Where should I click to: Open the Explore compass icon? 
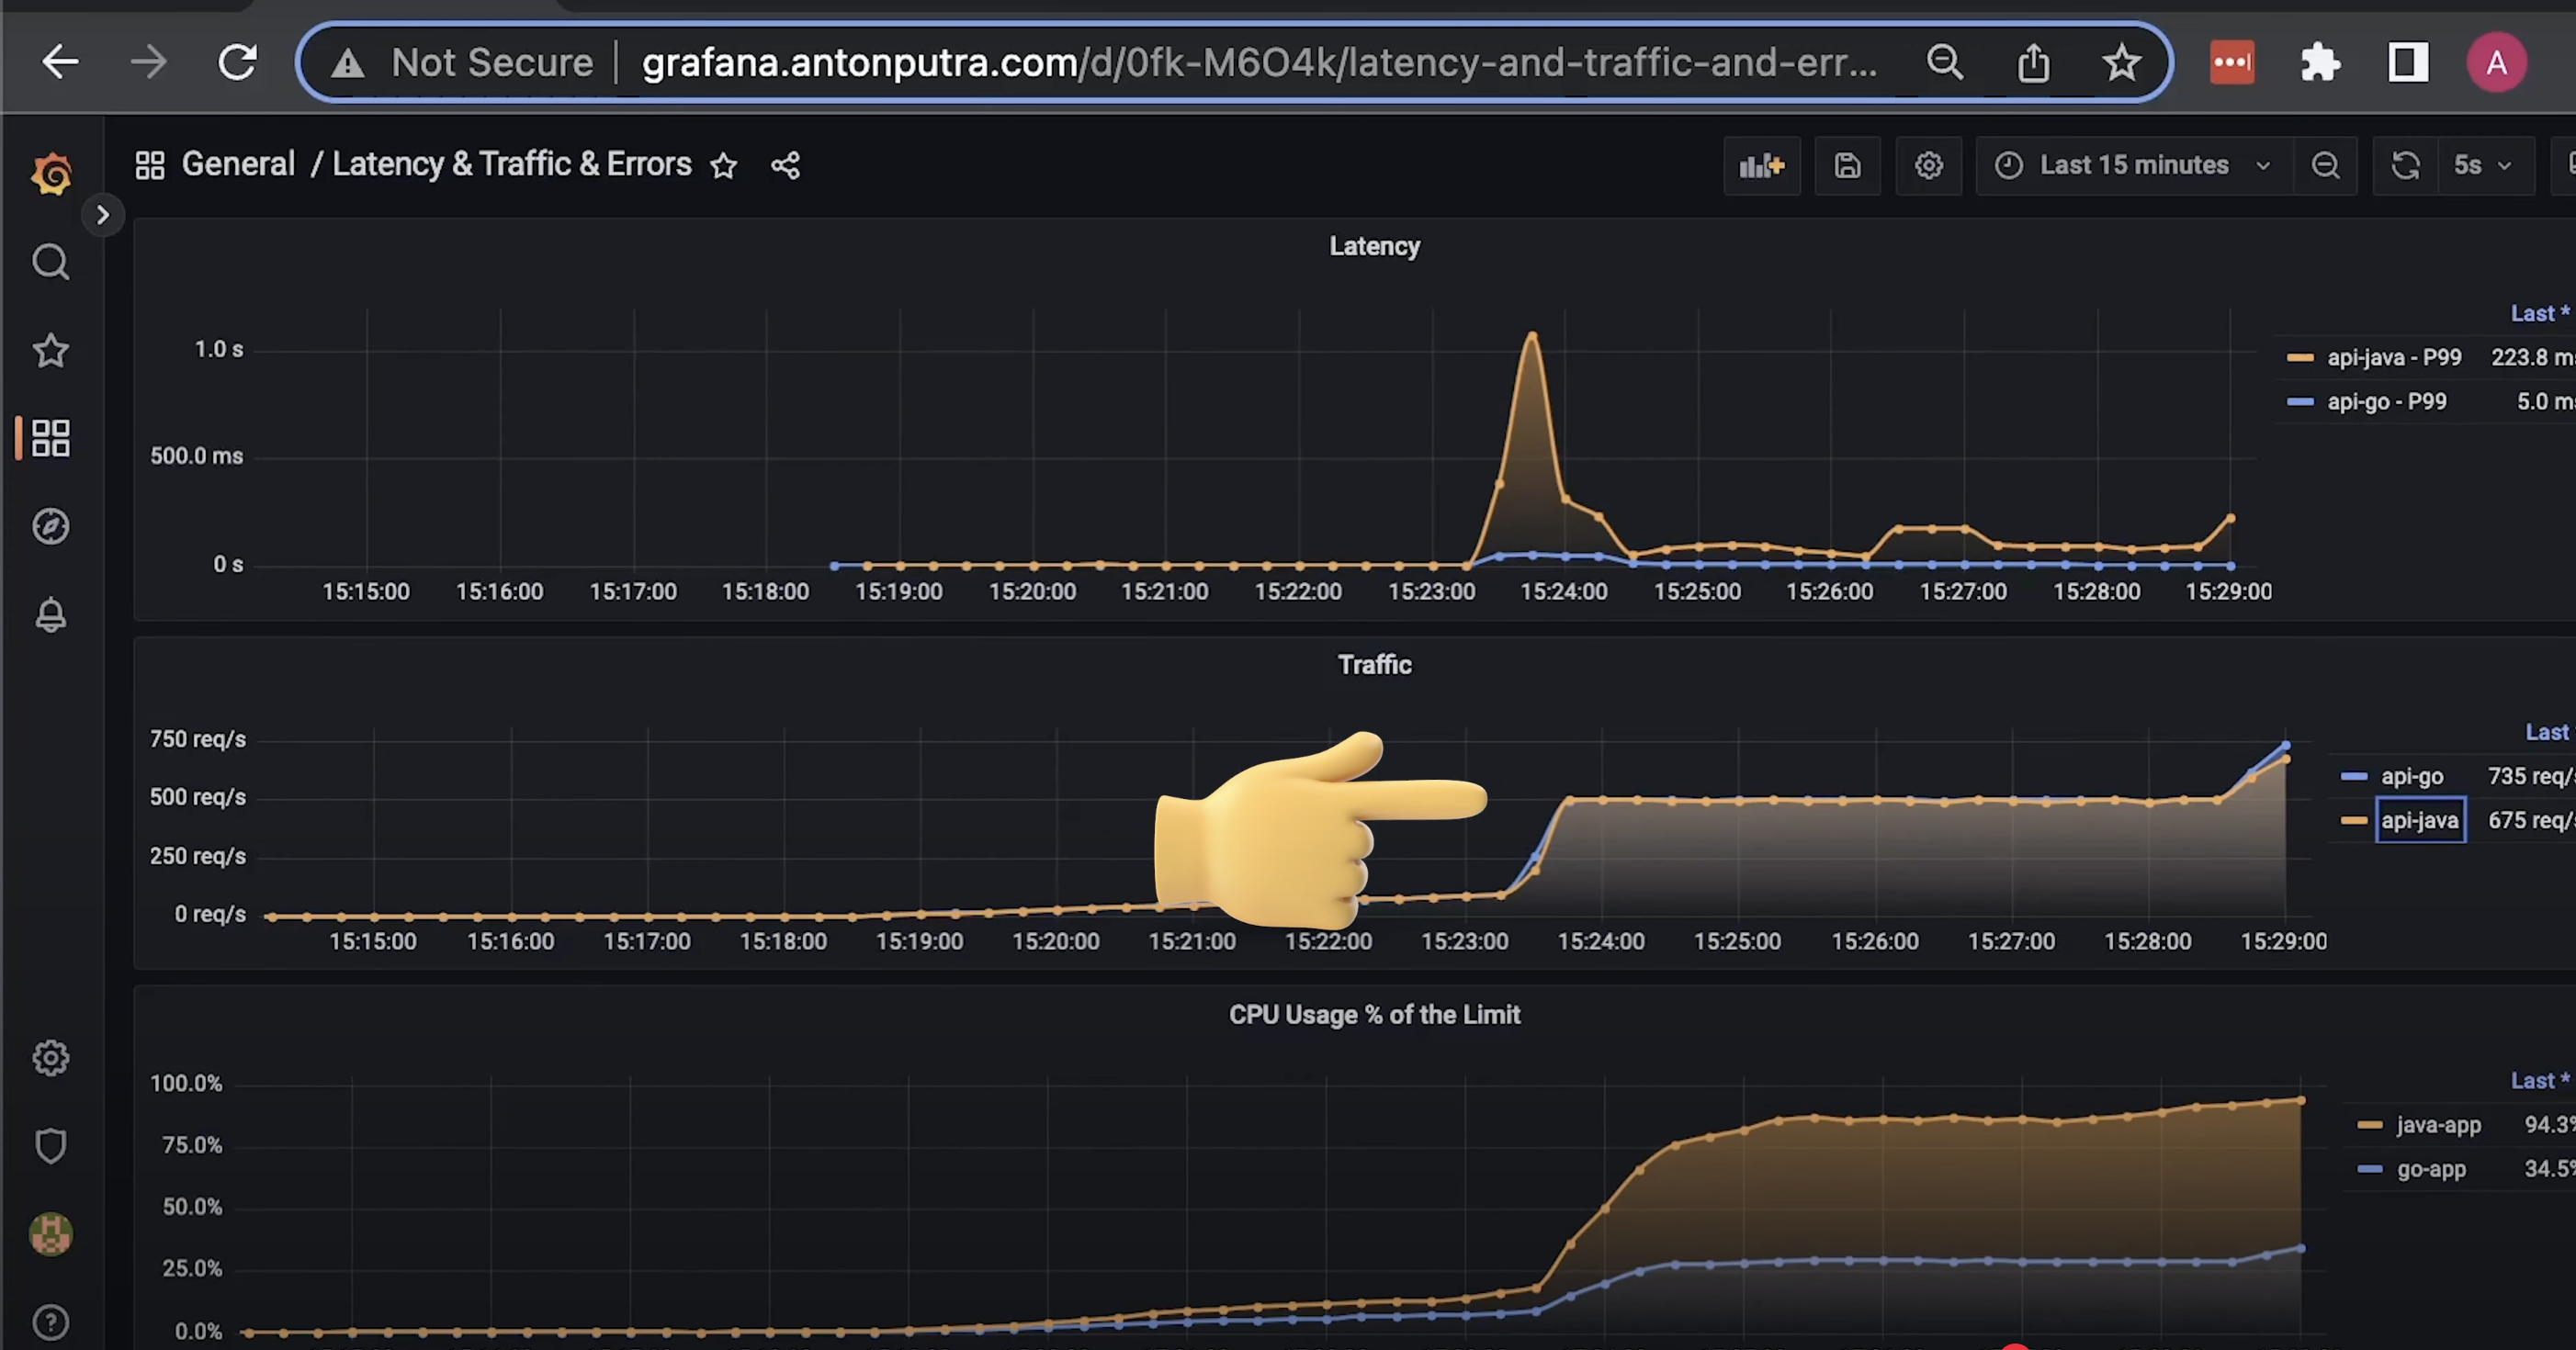(x=51, y=526)
